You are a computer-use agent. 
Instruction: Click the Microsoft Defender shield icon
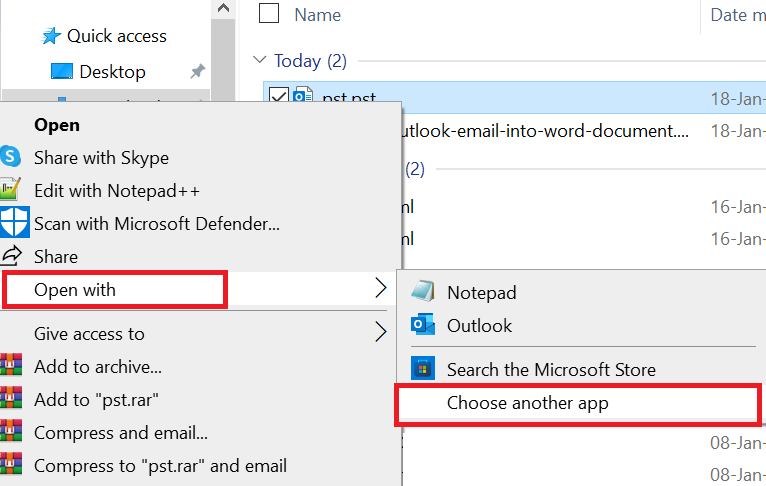click(x=14, y=222)
